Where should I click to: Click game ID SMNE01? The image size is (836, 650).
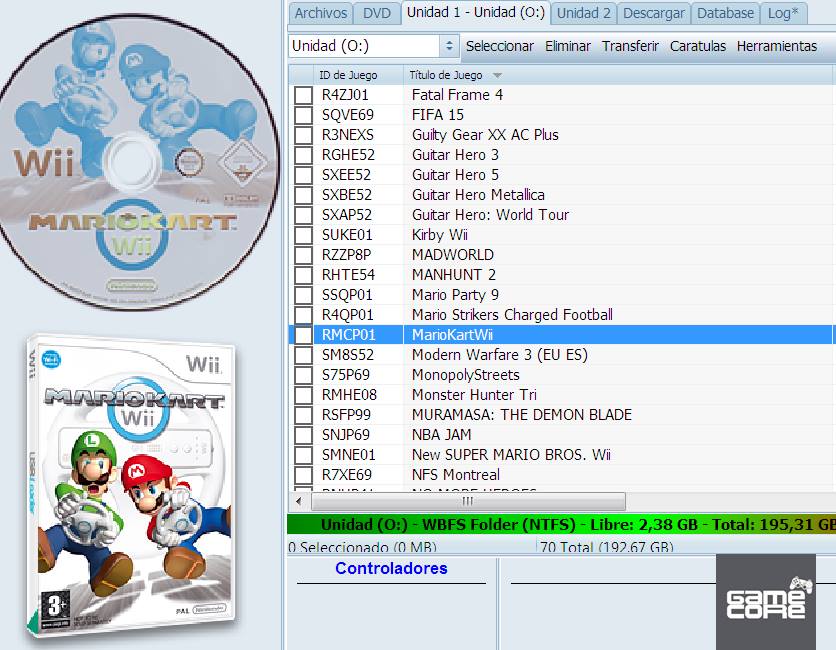coord(349,455)
